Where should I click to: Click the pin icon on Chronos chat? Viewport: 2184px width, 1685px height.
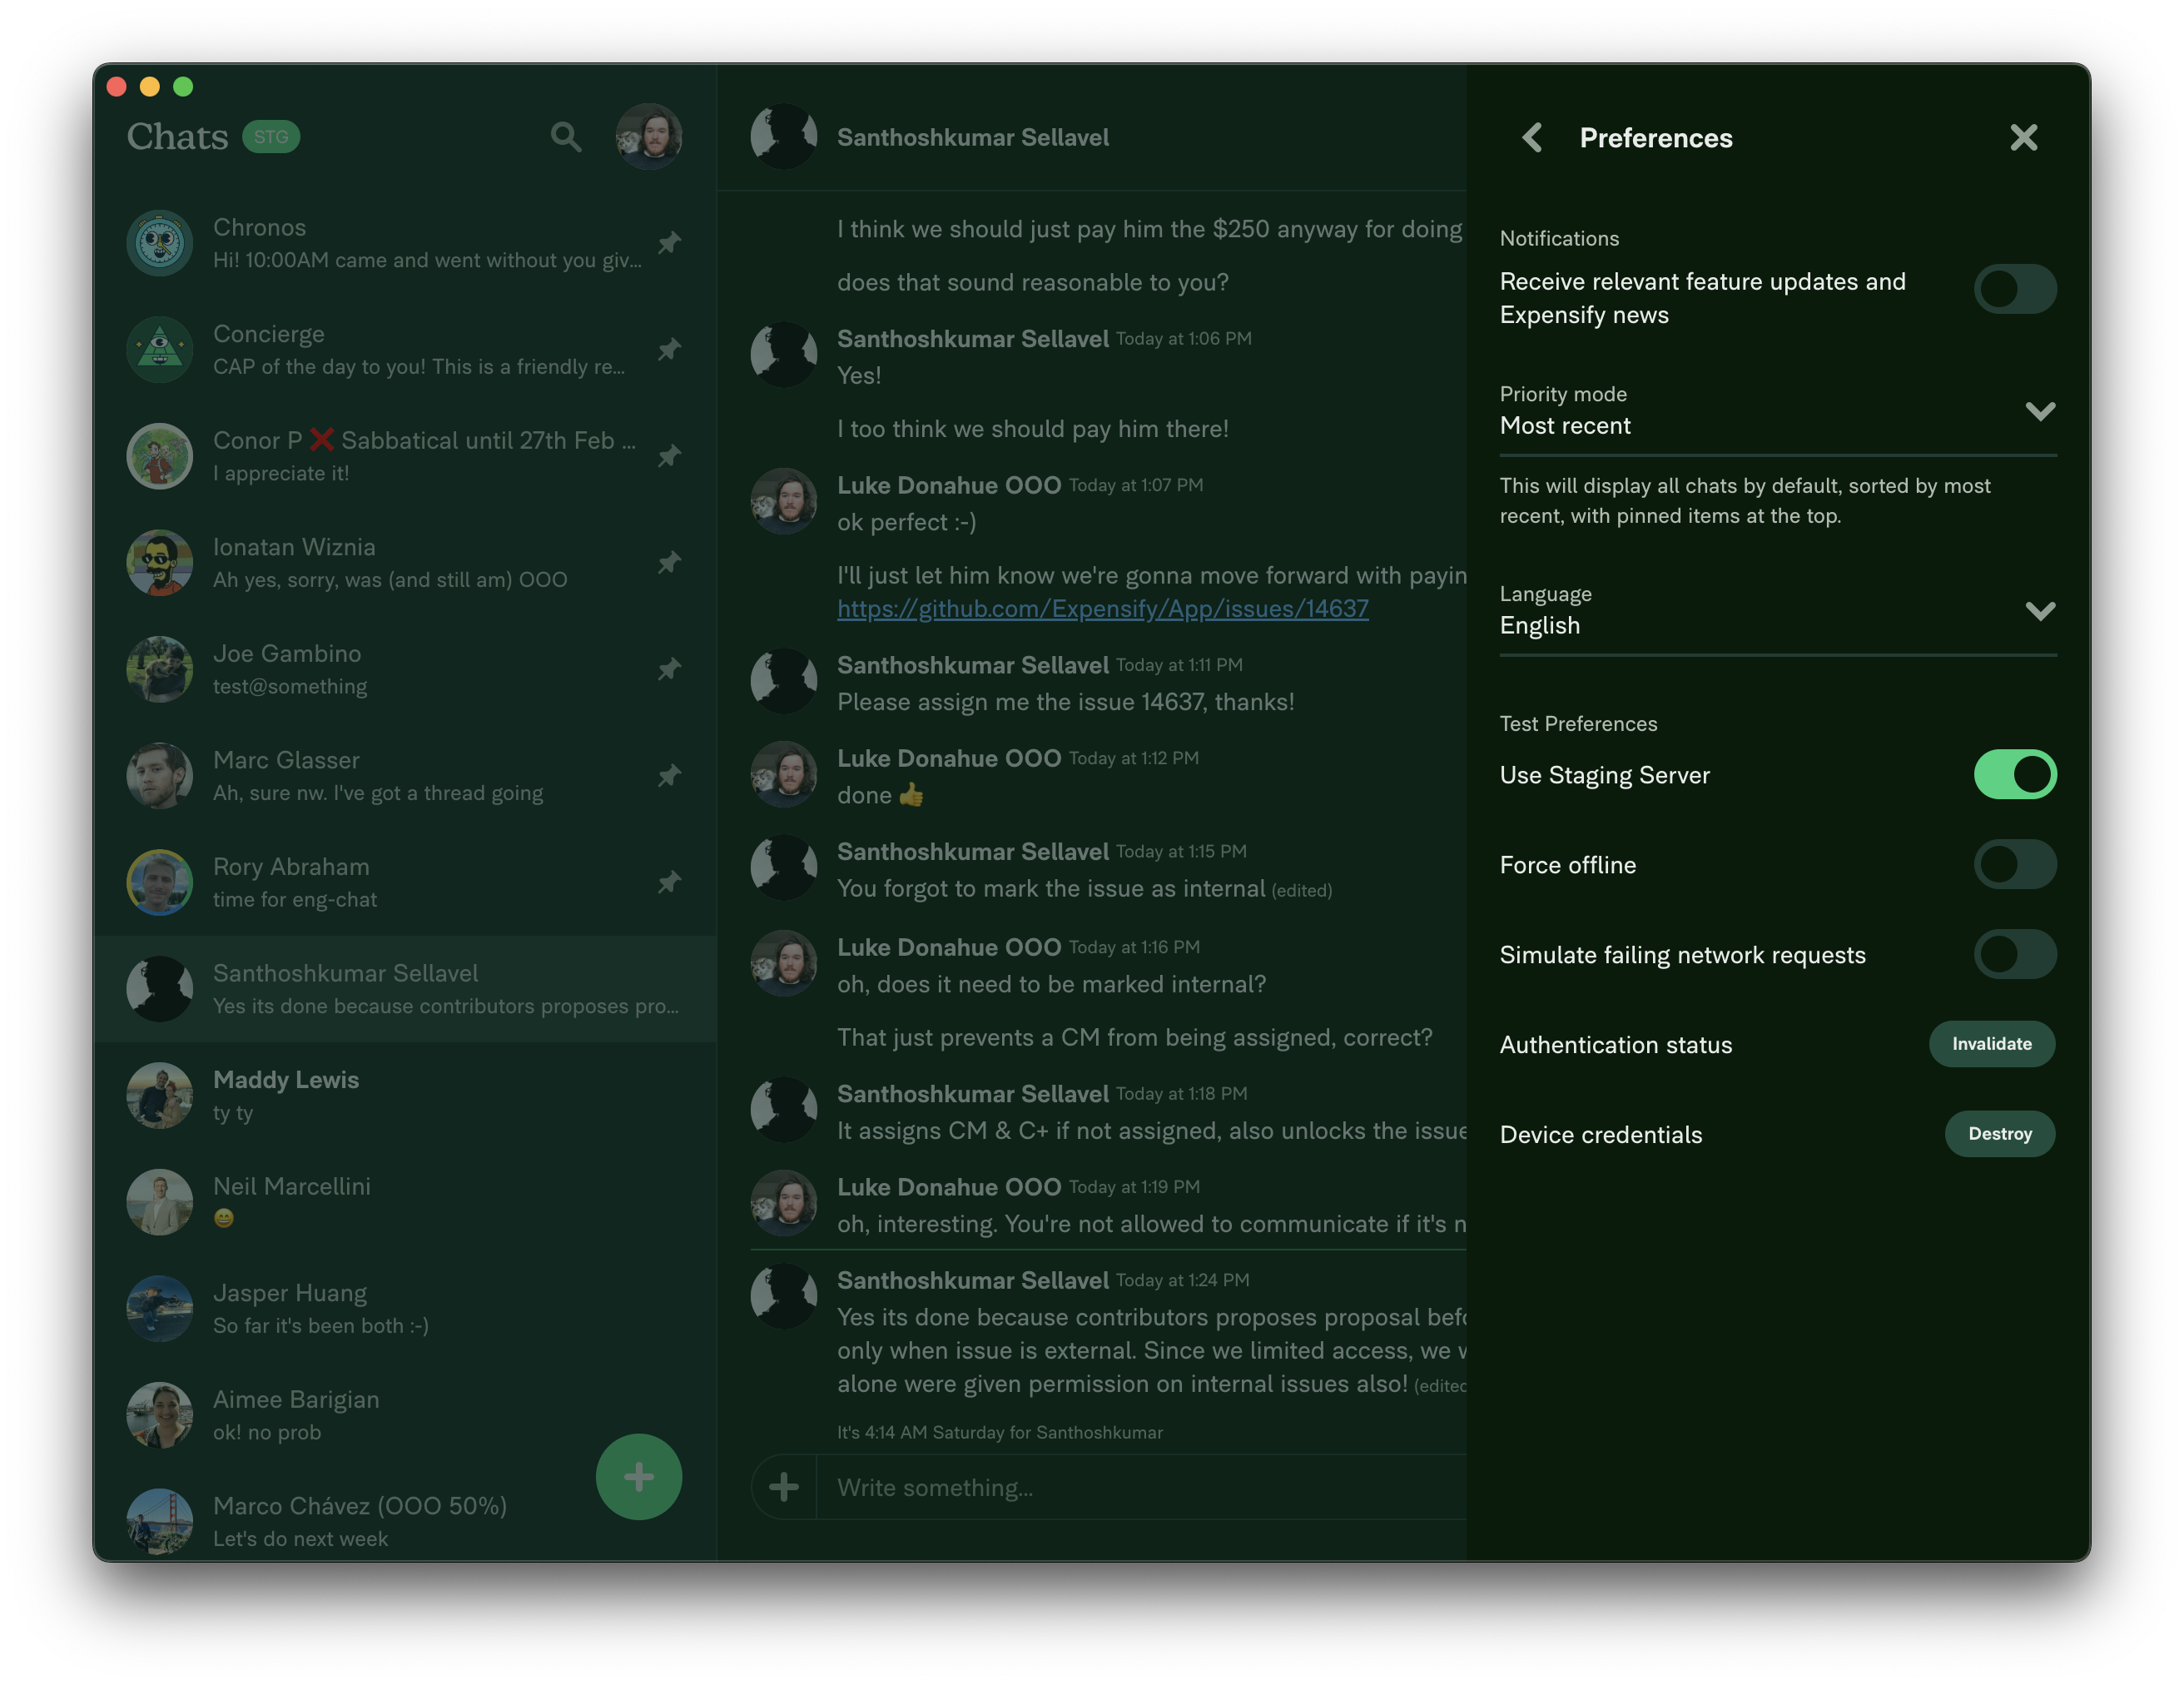click(669, 243)
